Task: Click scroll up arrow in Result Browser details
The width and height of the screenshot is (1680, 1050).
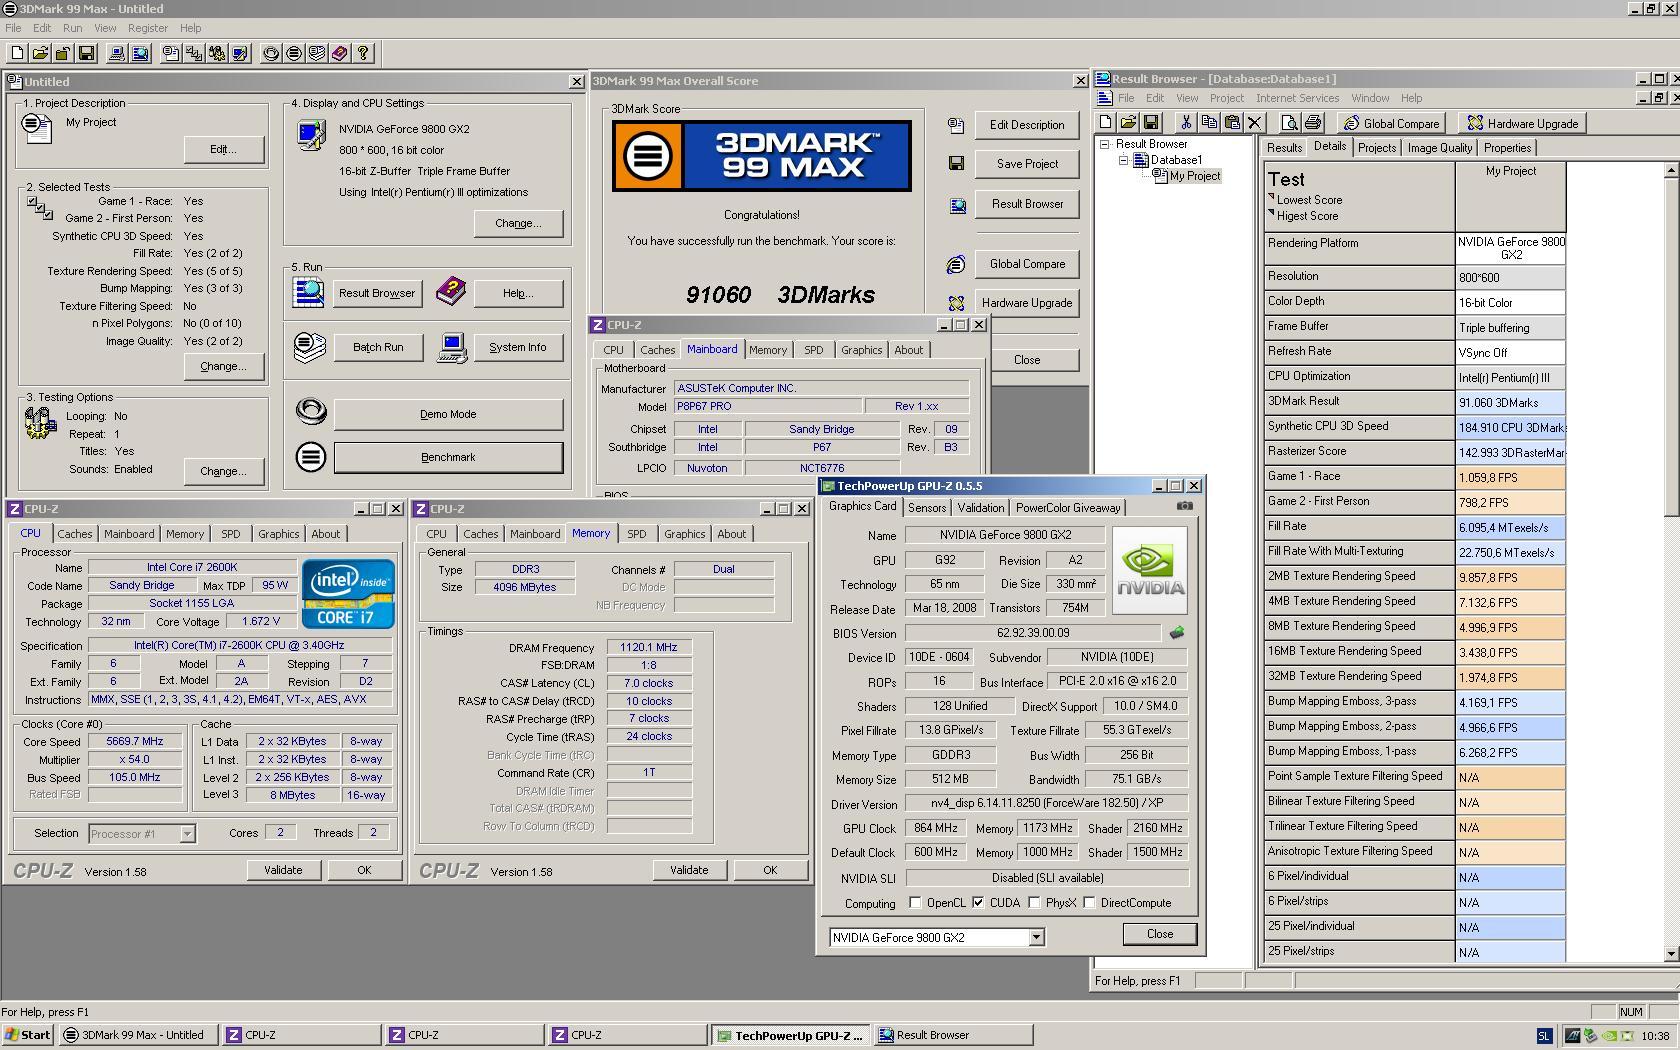Action: (1671, 171)
